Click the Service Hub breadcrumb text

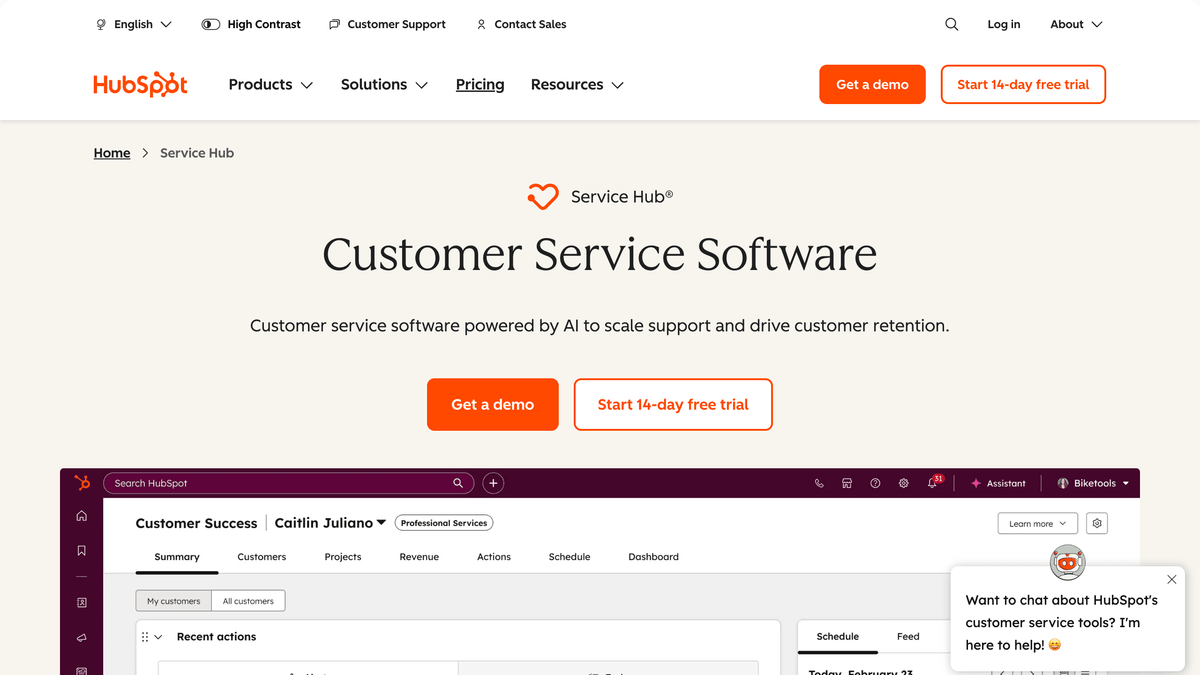click(197, 153)
